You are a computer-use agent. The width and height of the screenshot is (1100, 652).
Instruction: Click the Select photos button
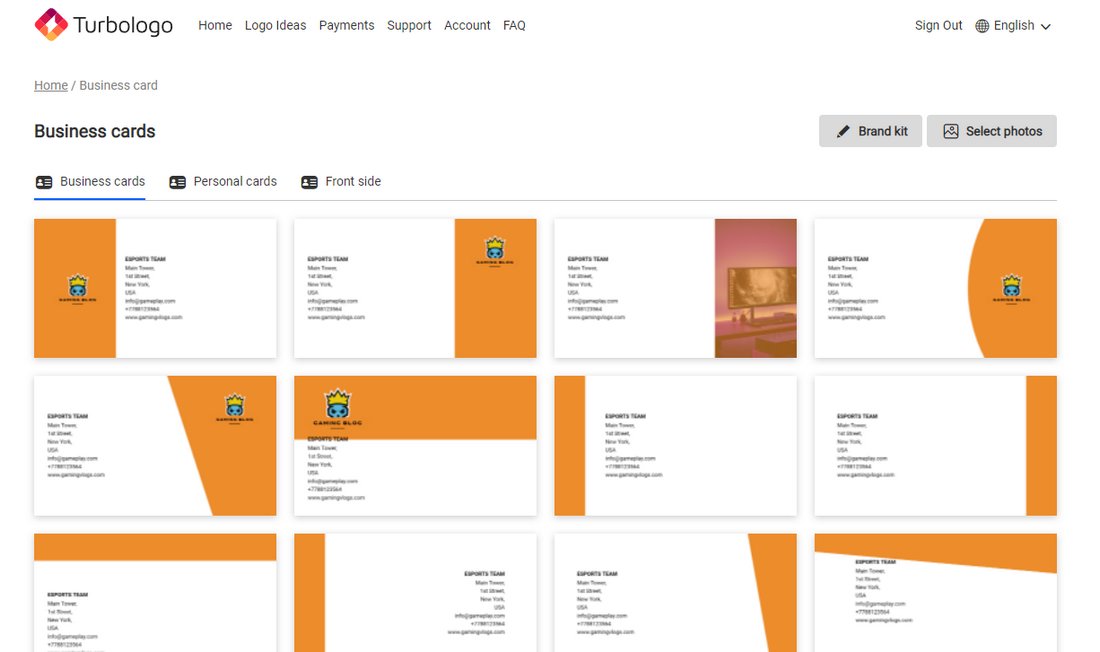pos(991,131)
